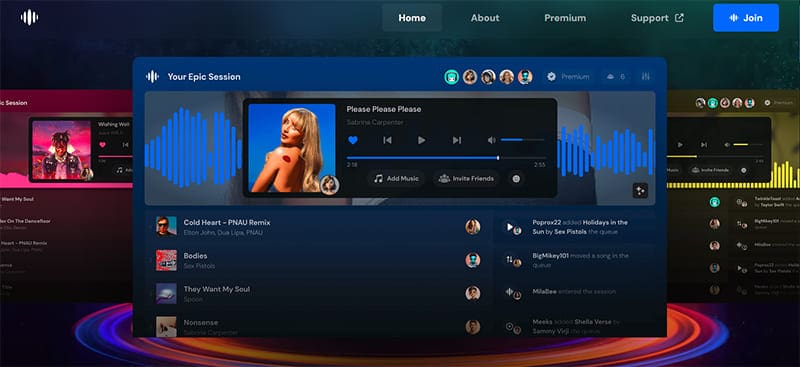The height and width of the screenshot is (367, 800).
Task: Click the blue Join button
Action: click(x=746, y=18)
